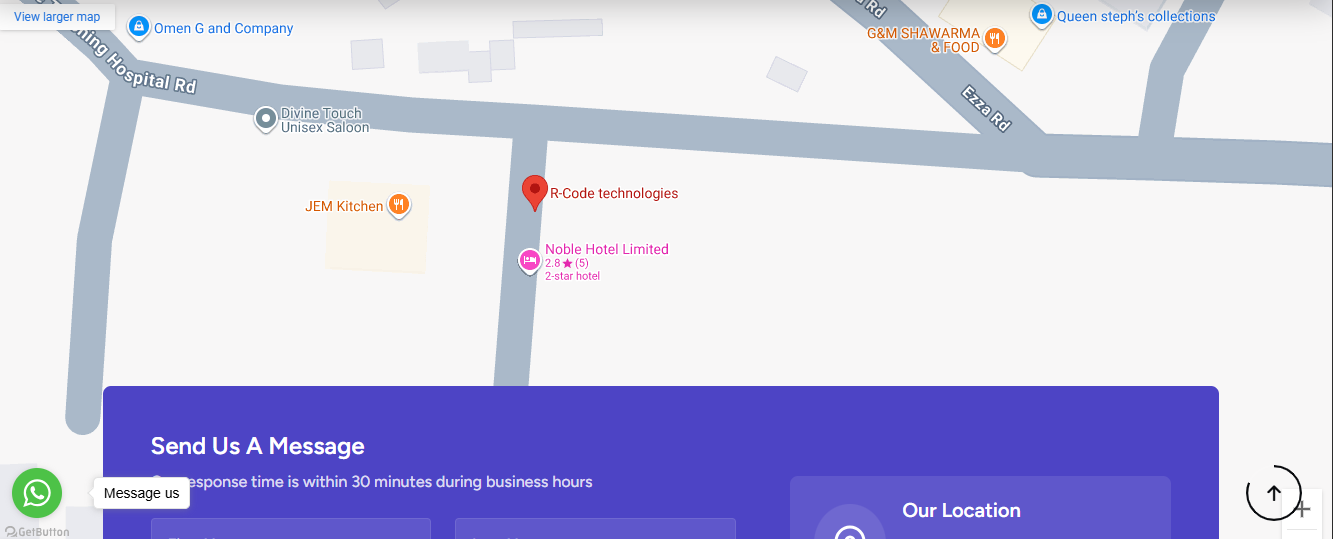Select the Noble Hotel Limited hotel icon

click(529, 261)
